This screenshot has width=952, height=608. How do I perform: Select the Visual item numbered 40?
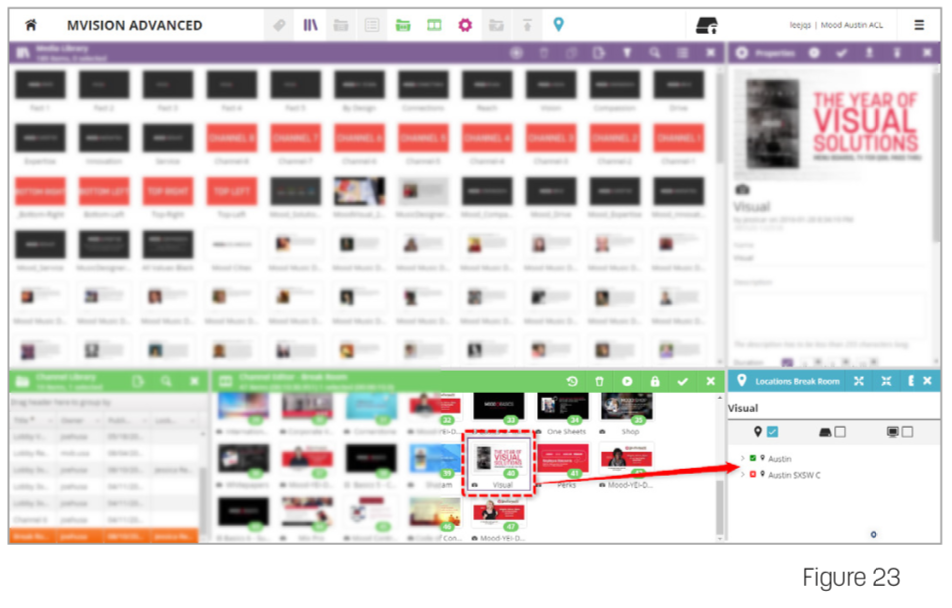click(x=498, y=463)
